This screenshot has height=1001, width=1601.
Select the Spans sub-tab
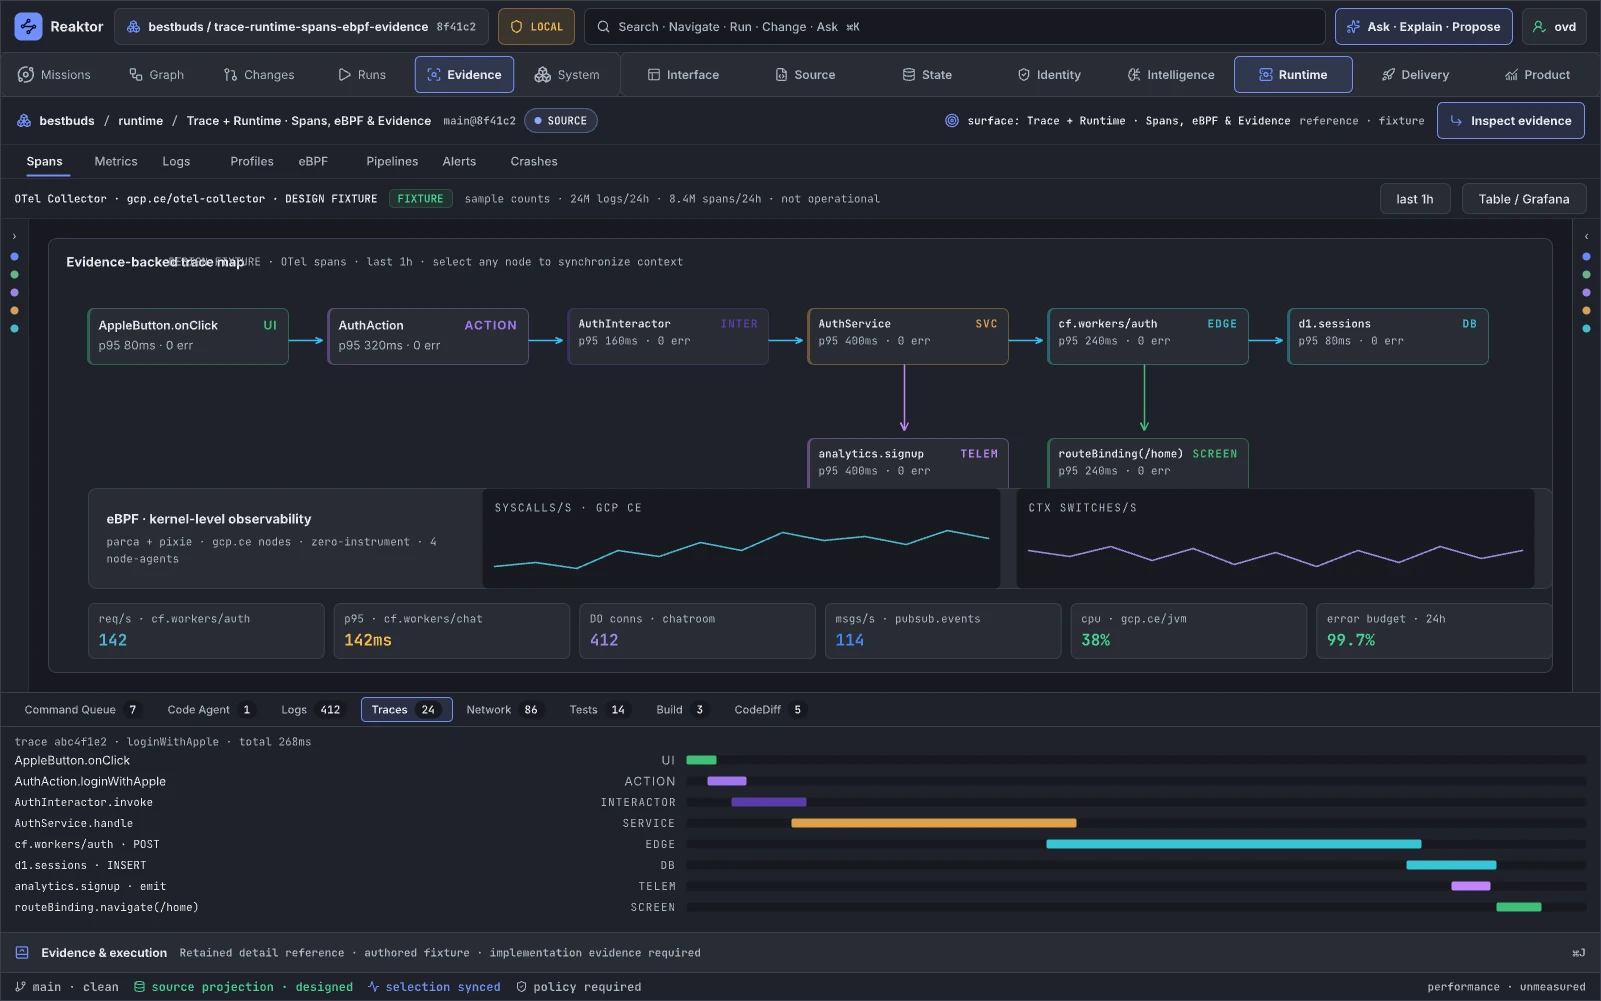click(x=44, y=162)
